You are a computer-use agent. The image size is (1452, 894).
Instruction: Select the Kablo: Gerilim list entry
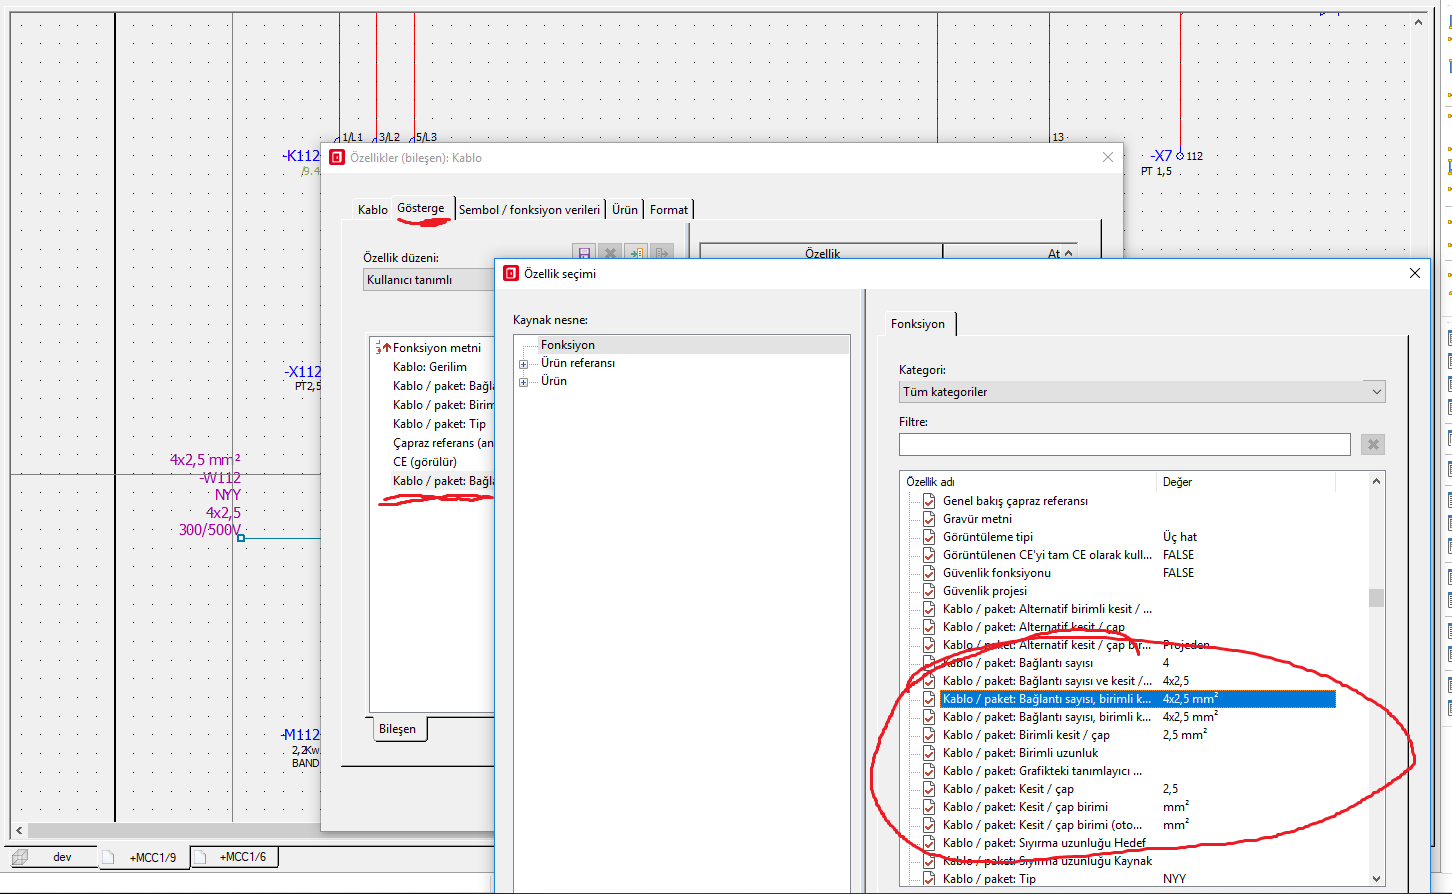click(x=430, y=367)
